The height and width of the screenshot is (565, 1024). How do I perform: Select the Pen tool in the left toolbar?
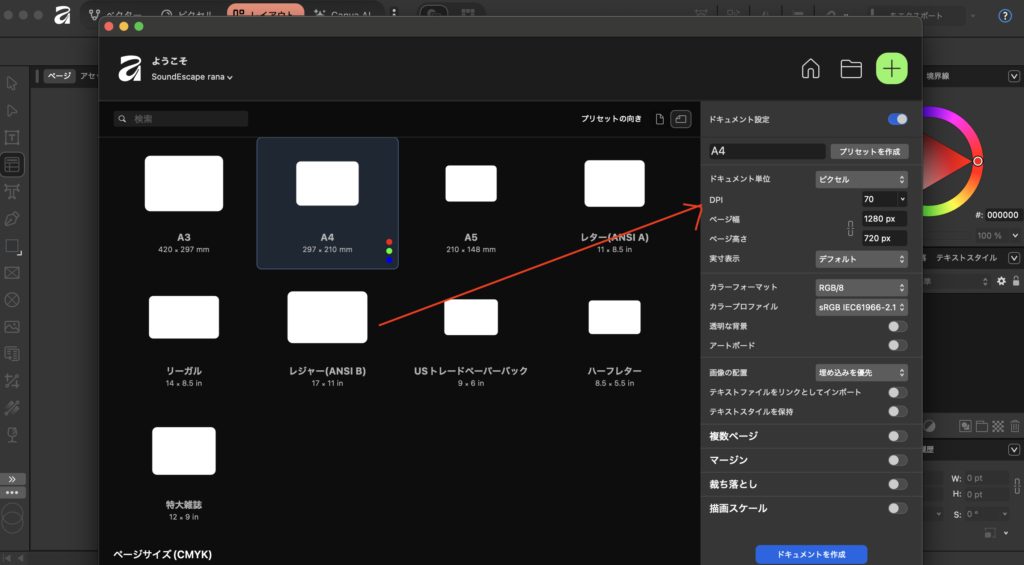pos(13,218)
